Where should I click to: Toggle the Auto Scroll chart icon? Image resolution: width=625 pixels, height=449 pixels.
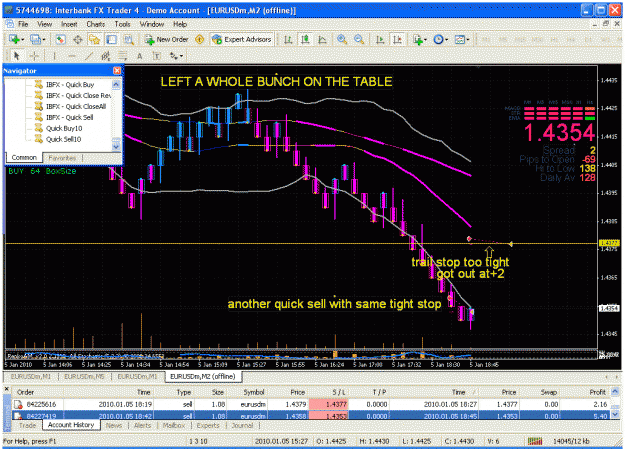(380, 39)
